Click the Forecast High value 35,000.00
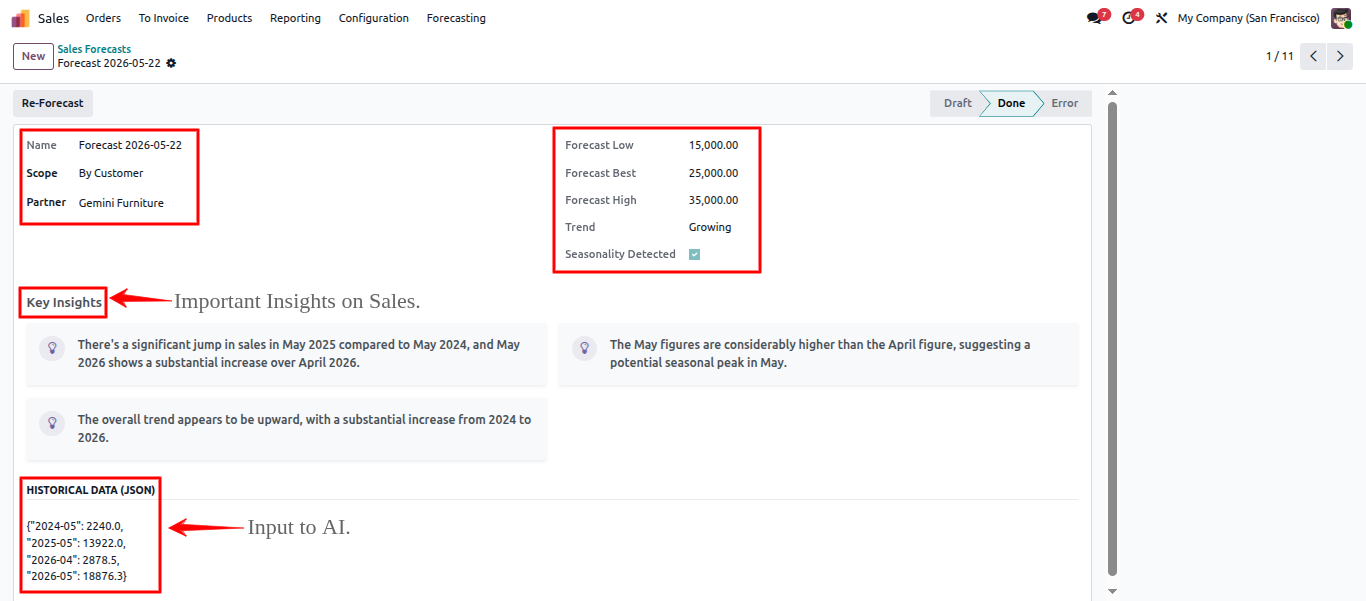Screen dimensions: 1366x601 click(x=714, y=200)
